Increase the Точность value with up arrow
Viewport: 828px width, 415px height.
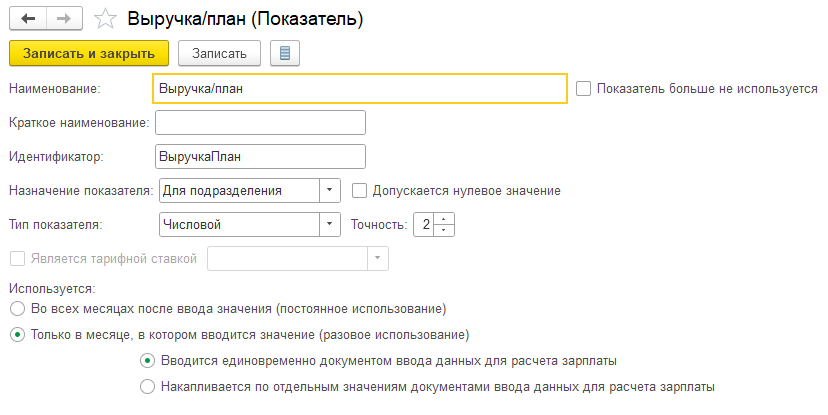(446, 219)
